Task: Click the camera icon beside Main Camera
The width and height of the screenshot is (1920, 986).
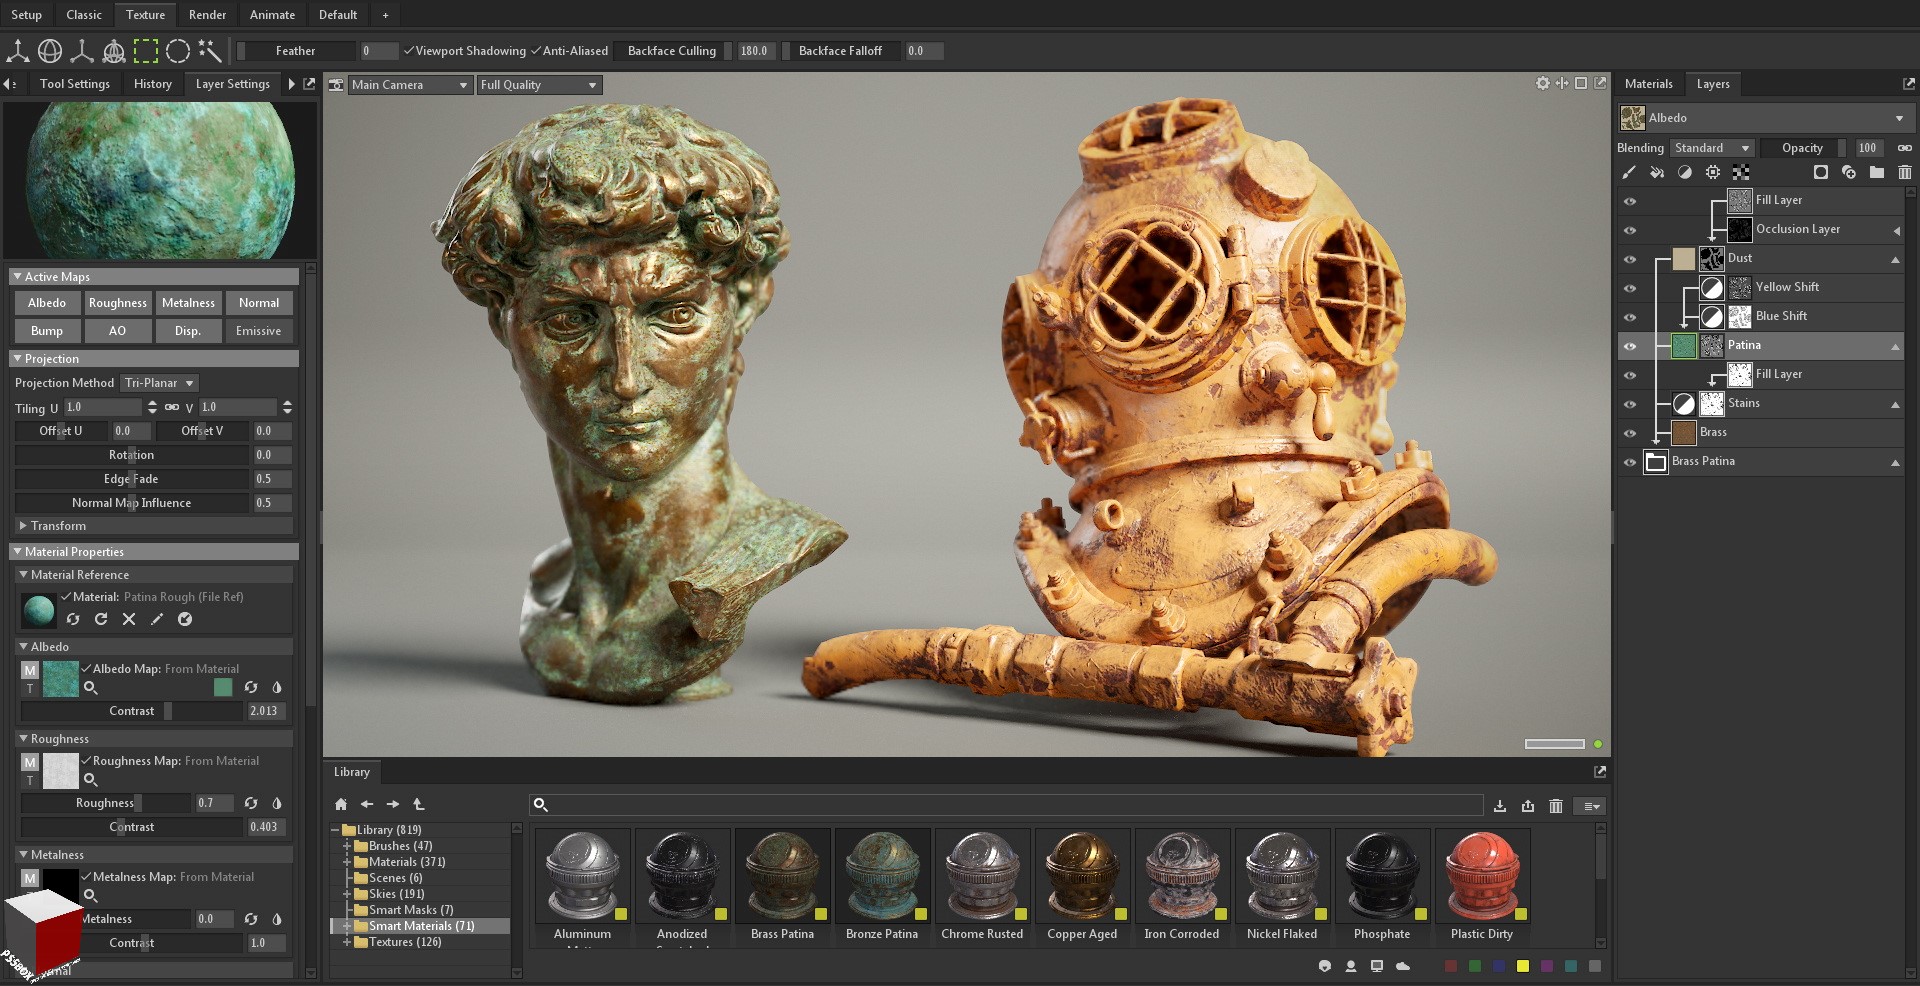Action: point(336,85)
